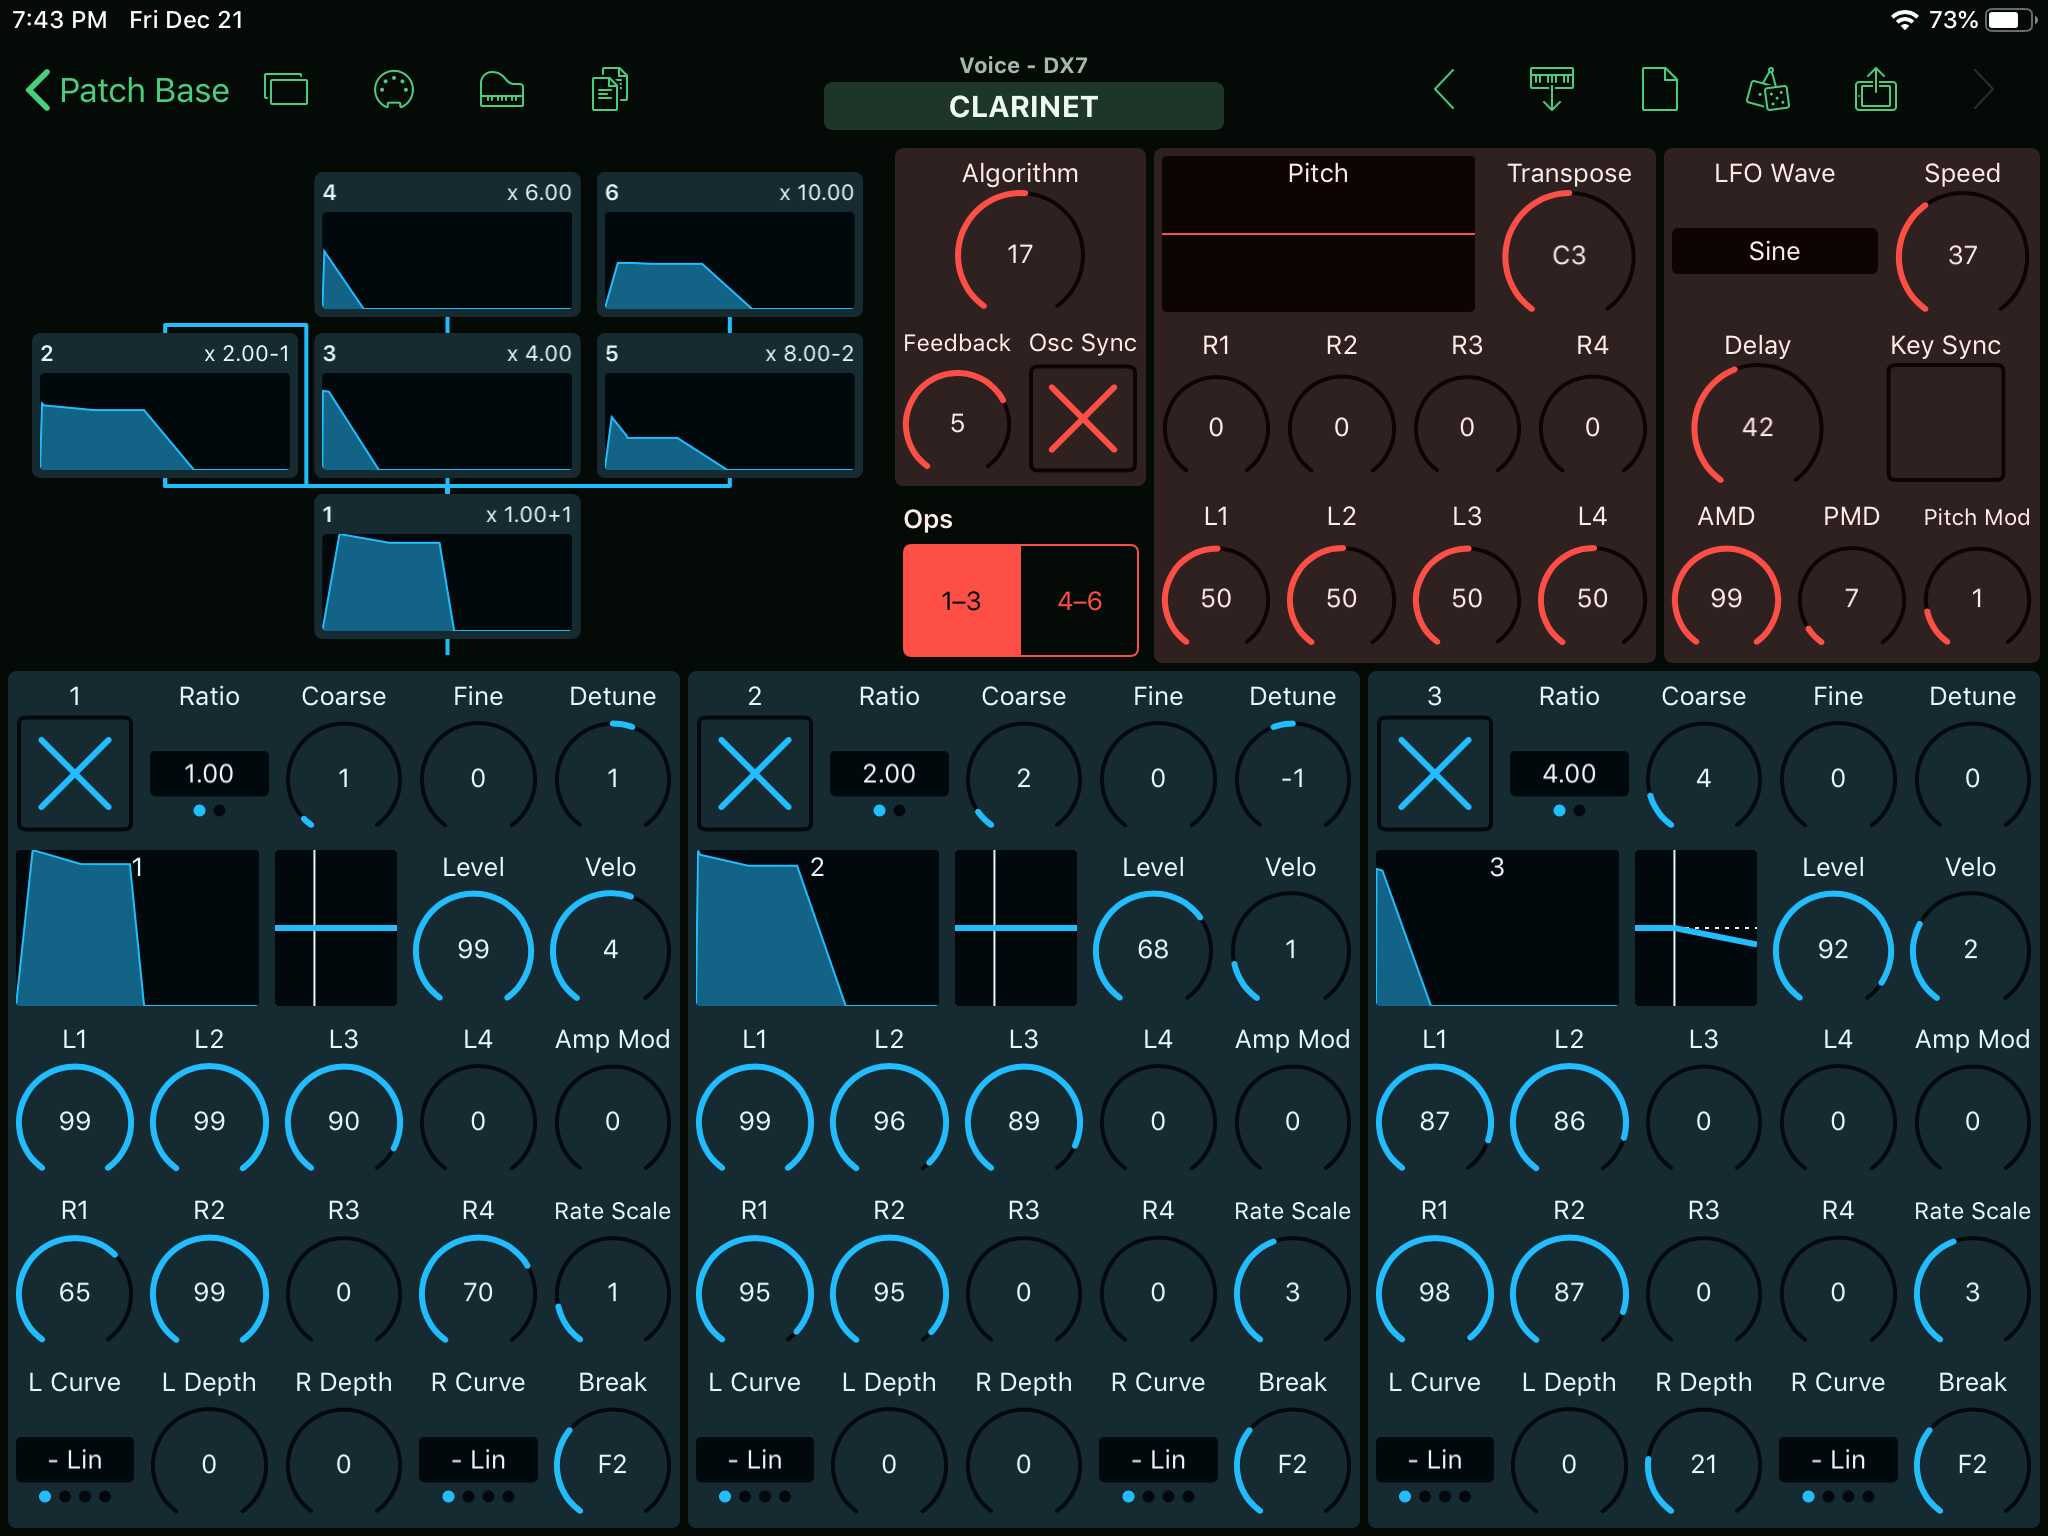The height and width of the screenshot is (1536, 2048).
Task: Select operator 5 envelope thumbnail
Action: [730, 405]
